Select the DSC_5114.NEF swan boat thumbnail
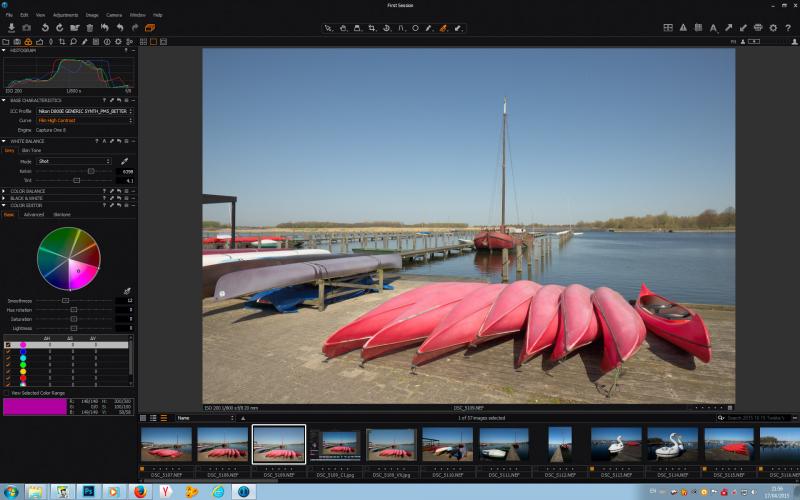The width and height of the screenshot is (800, 500). coord(672,444)
